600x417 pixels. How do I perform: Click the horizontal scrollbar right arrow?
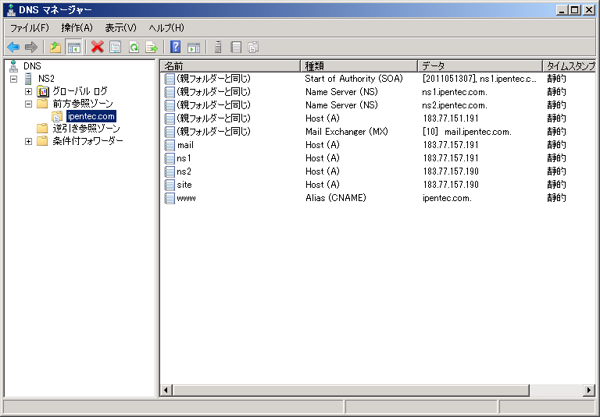coord(589,390)
